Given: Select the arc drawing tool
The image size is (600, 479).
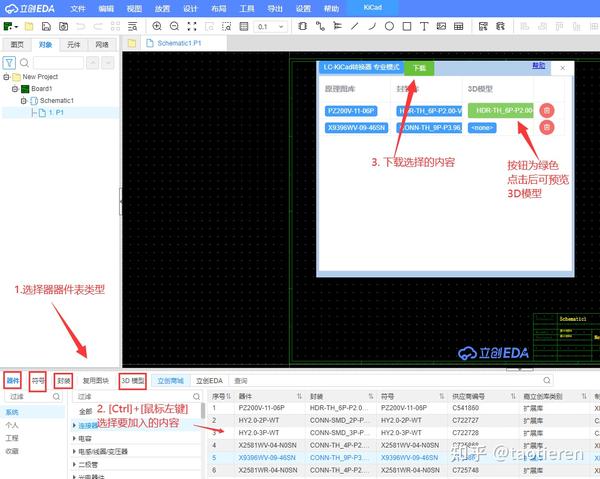Looking at the screenshot, I should coord(372,26).
